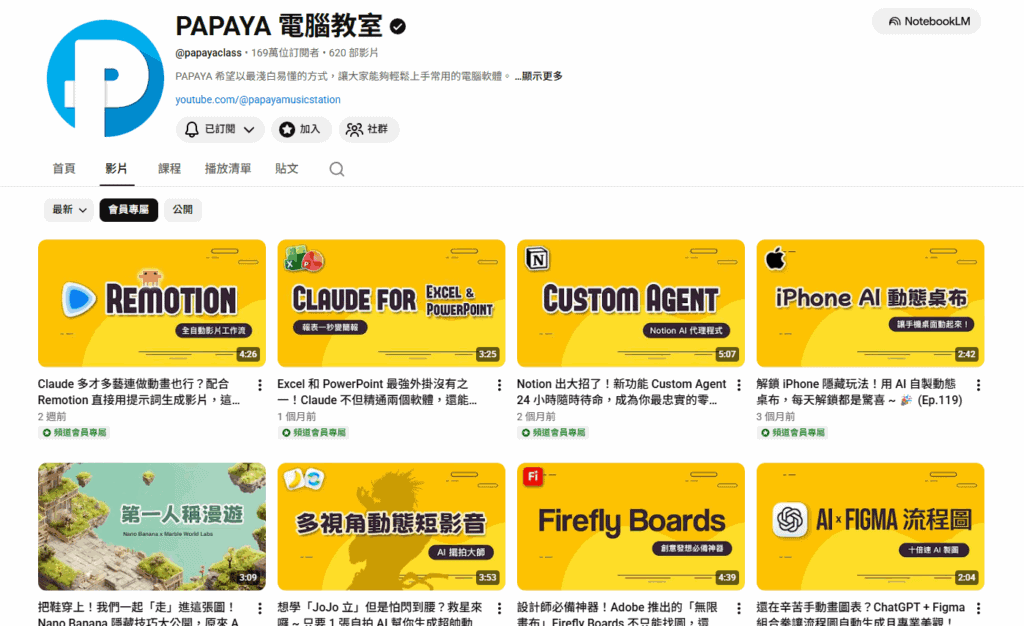Select the 公開 filter chip
The image size is (1024, 626).
(x=182, y=210)
